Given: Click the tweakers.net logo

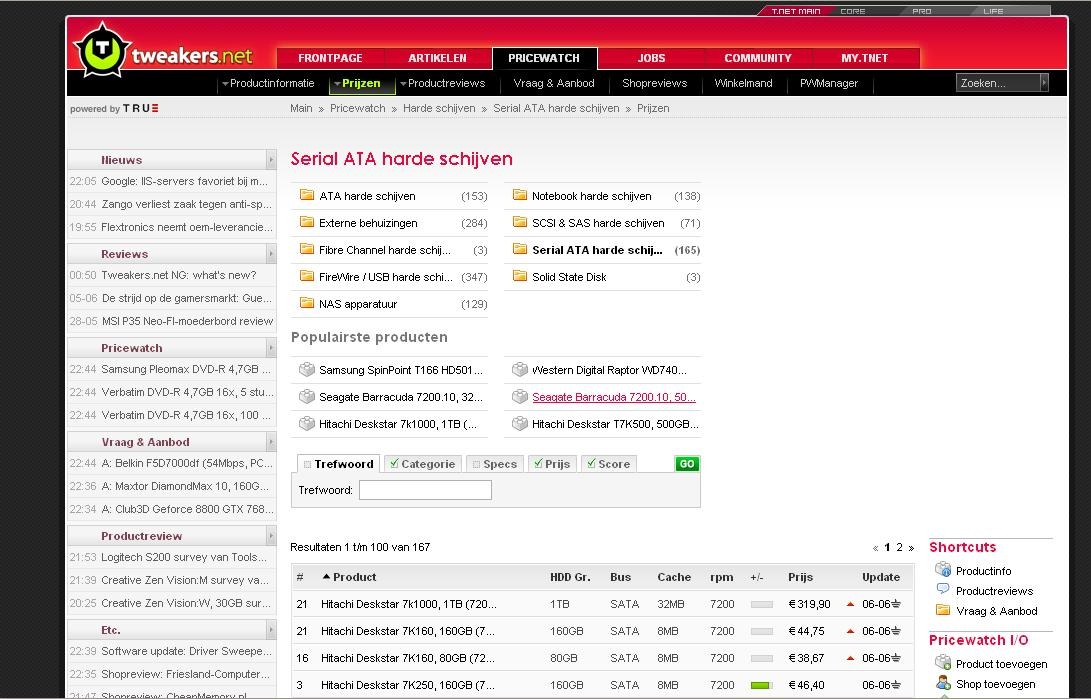Looking at the screenshot, I should tap(165, 50).
